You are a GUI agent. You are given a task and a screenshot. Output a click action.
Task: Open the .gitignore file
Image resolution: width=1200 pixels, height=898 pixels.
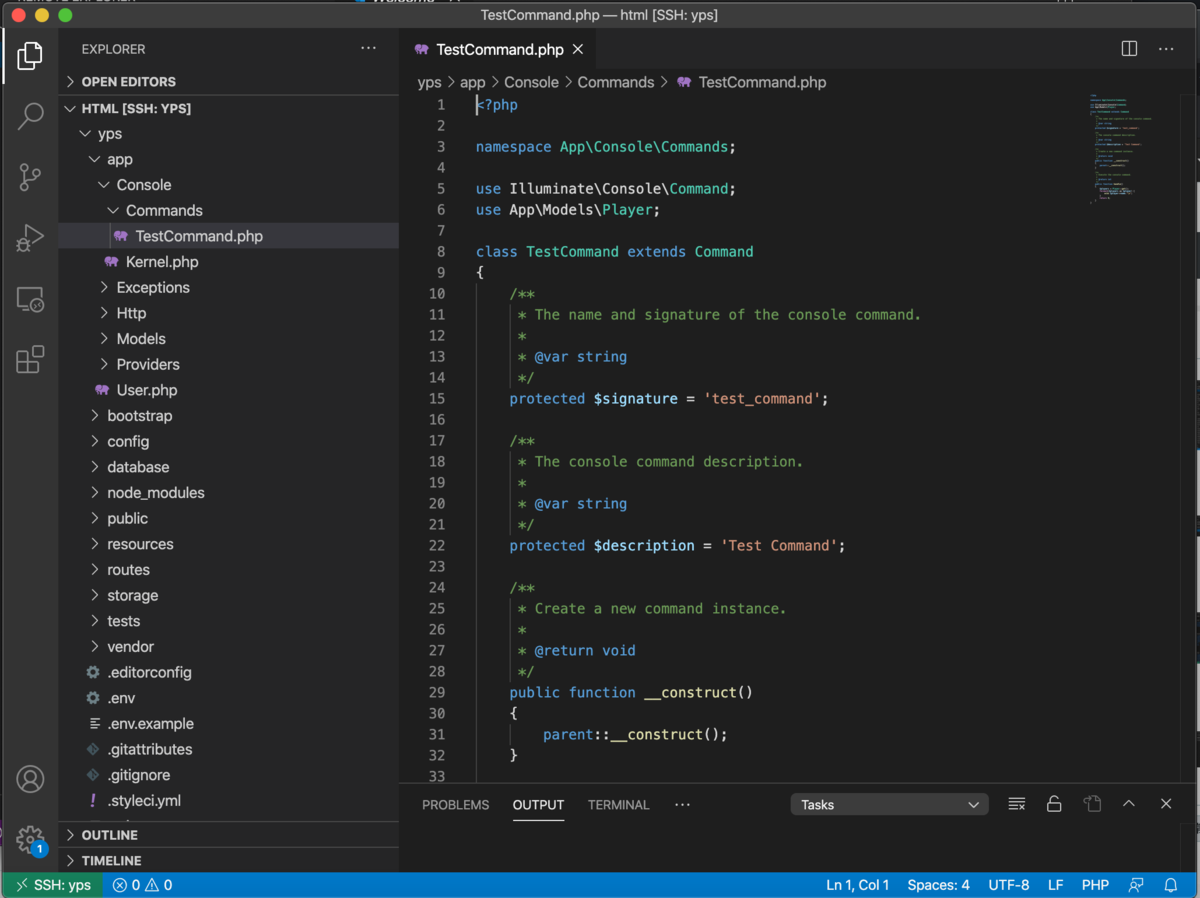coord(228,775)
